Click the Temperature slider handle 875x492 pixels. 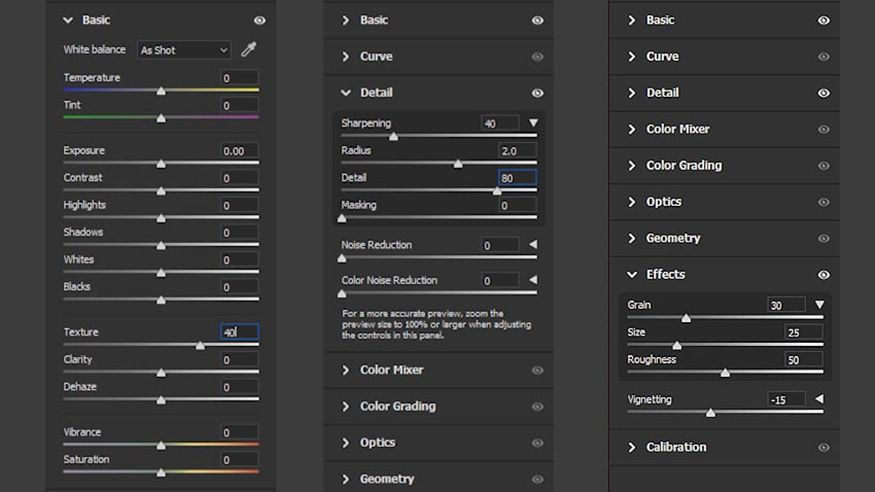point(161,90)
